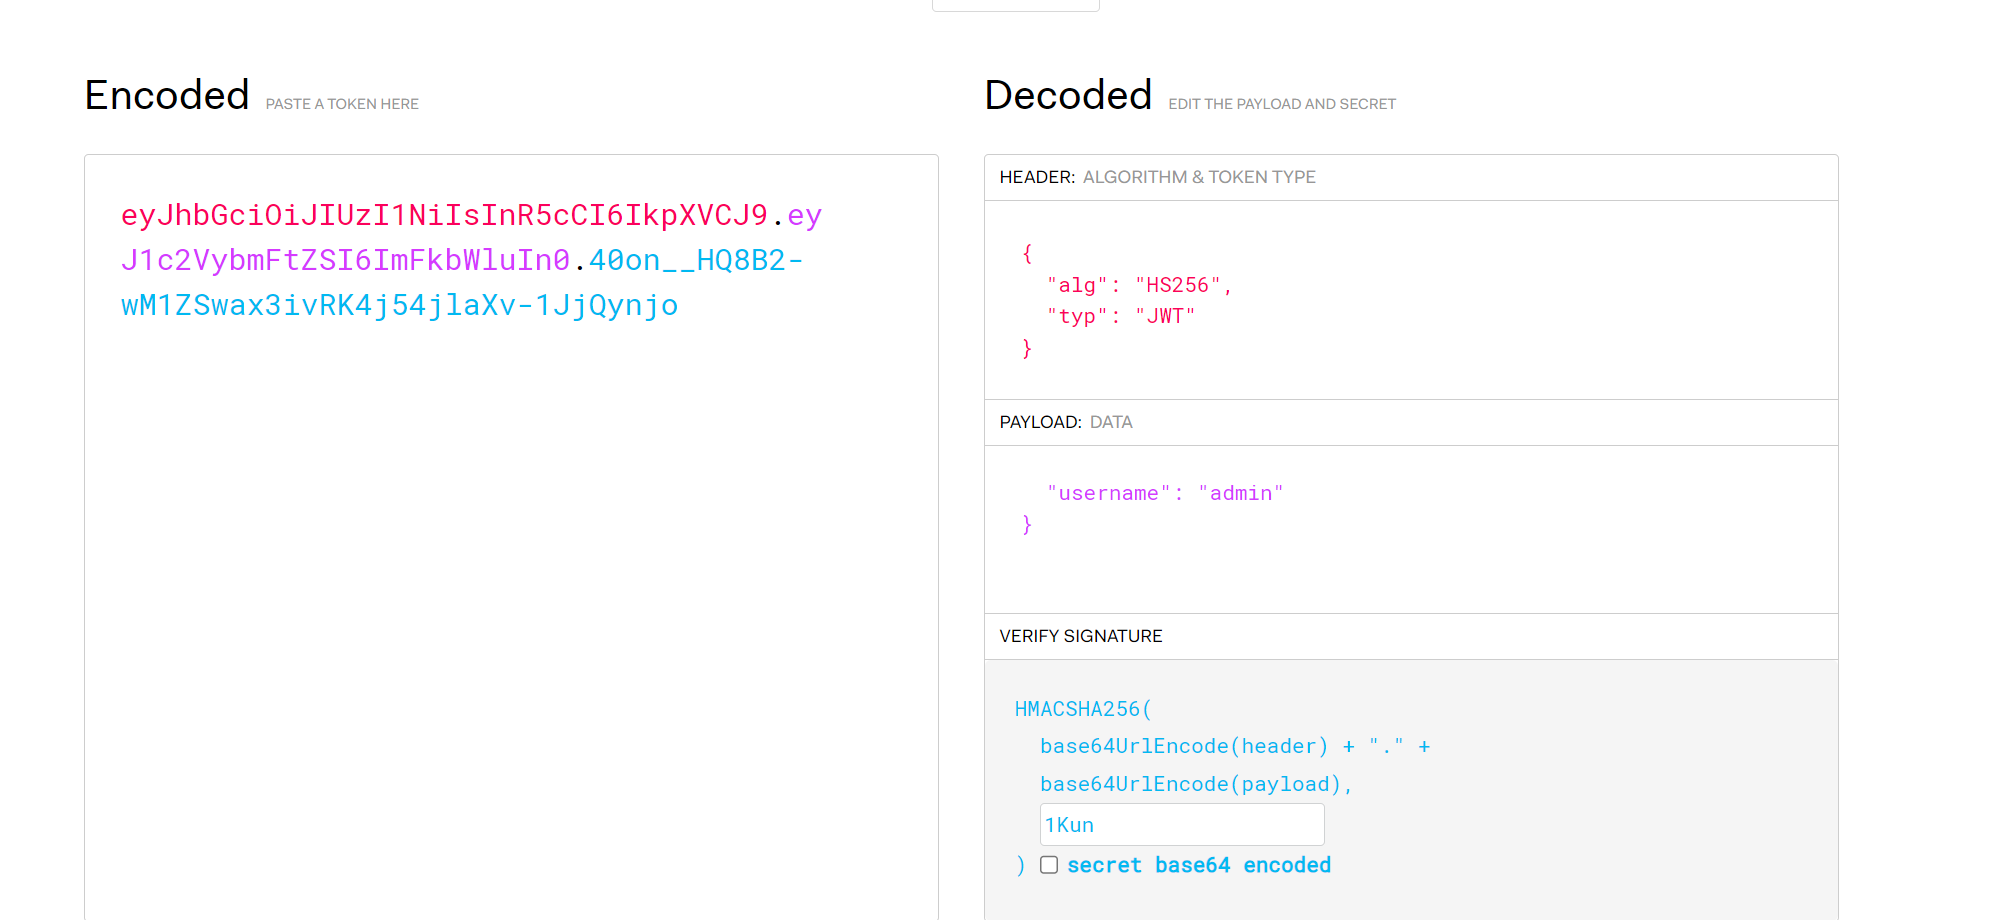
Task: Click the HEADER: ALGORITHM & TOKEN TYPE label
Action: 1157,177
